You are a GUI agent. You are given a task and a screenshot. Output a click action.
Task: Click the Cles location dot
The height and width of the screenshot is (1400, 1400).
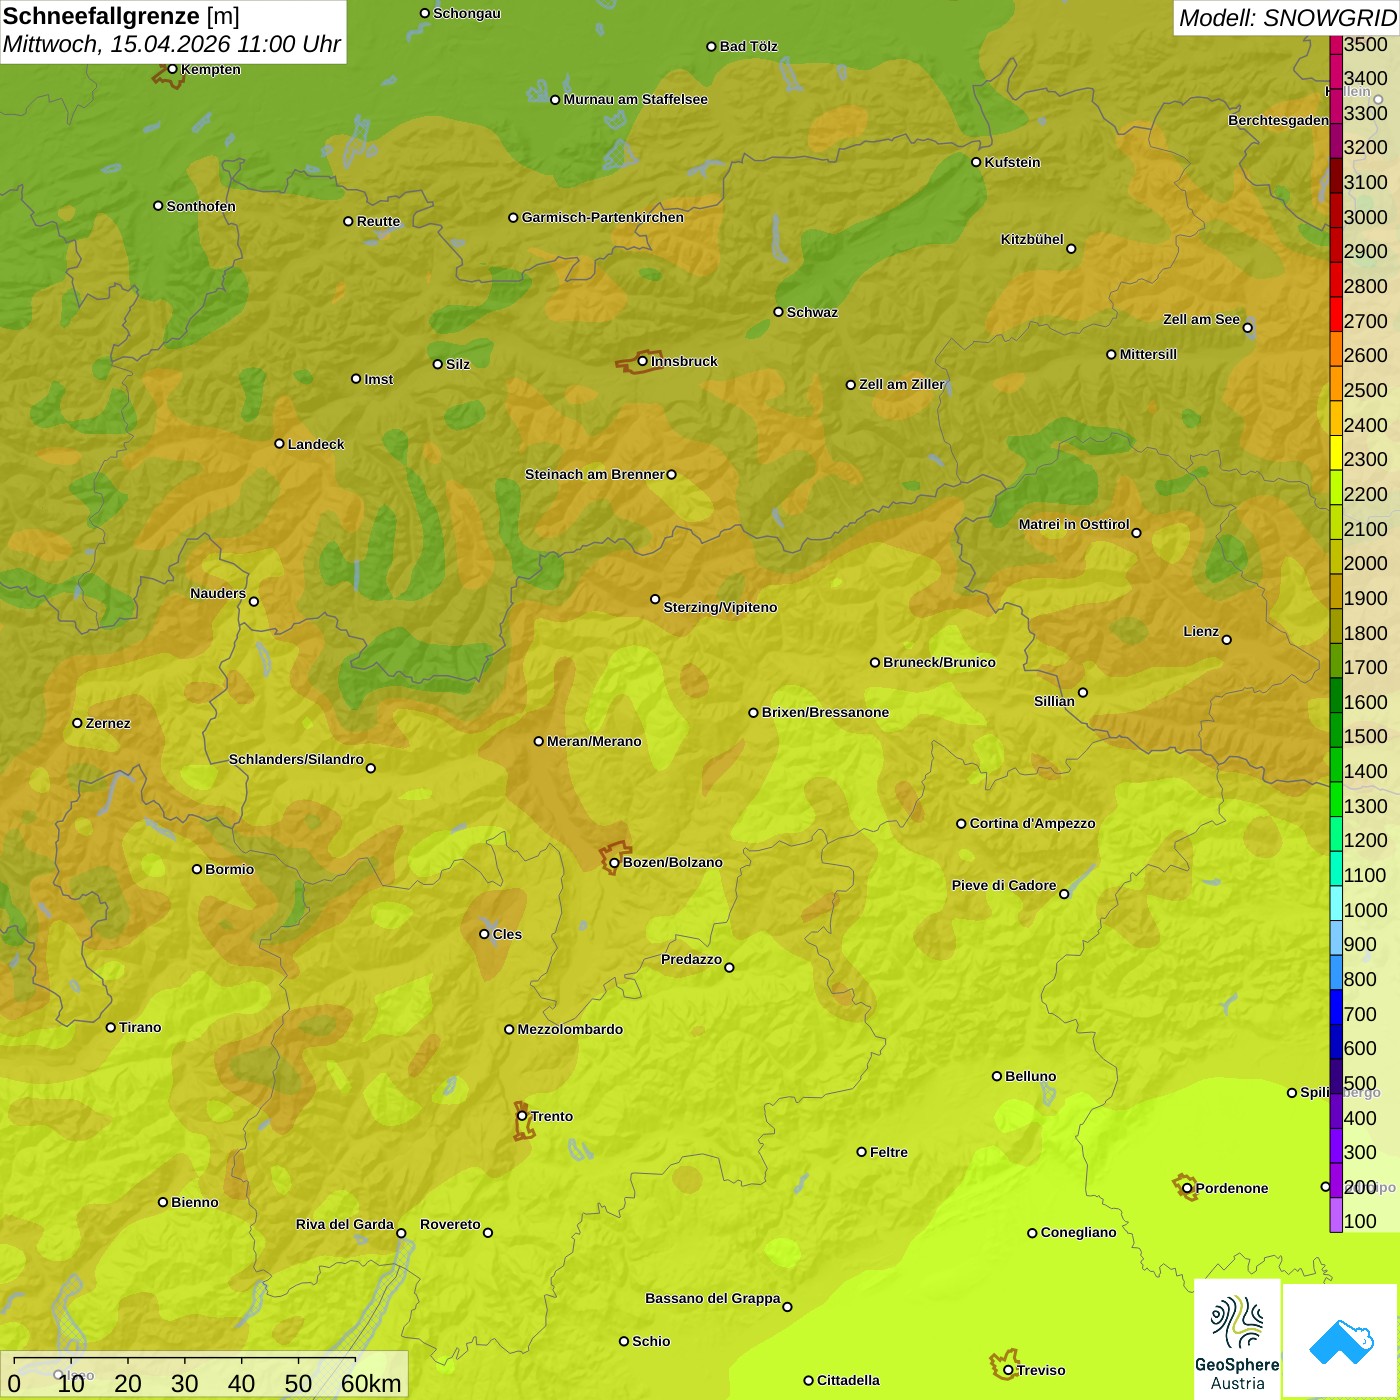coord(485,934)
